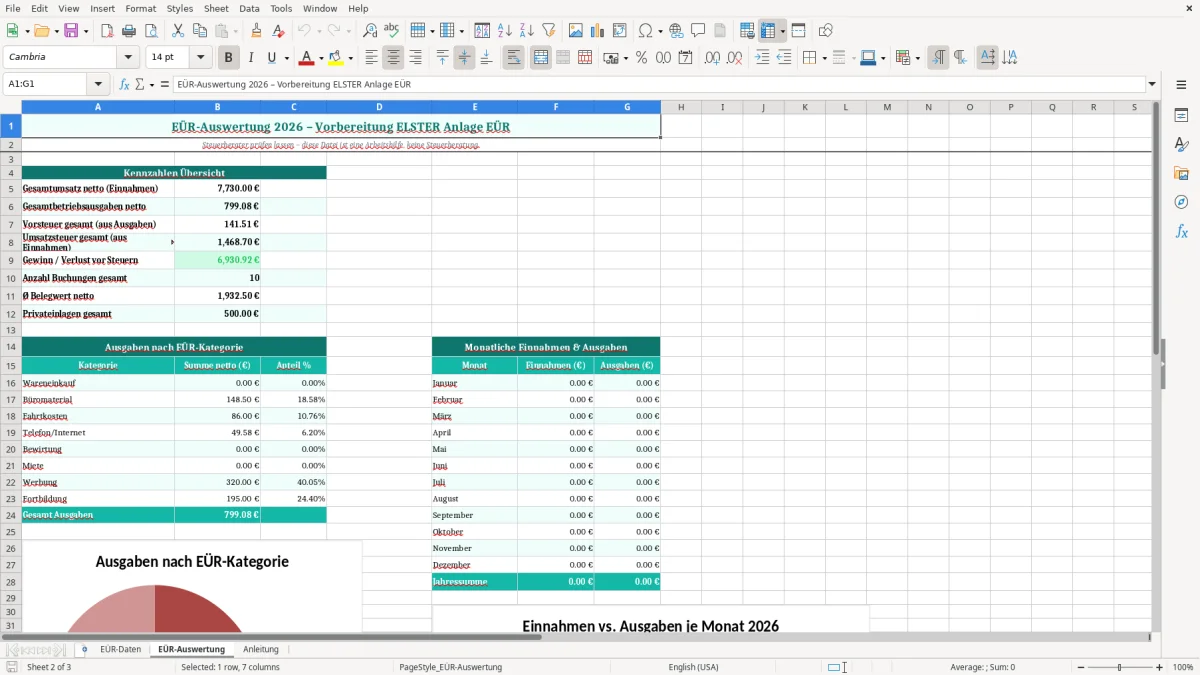This screenshot has width=1200, height=675.
Task: Sort descending with the Z-A arrow icon
Action: pos(527,31)
